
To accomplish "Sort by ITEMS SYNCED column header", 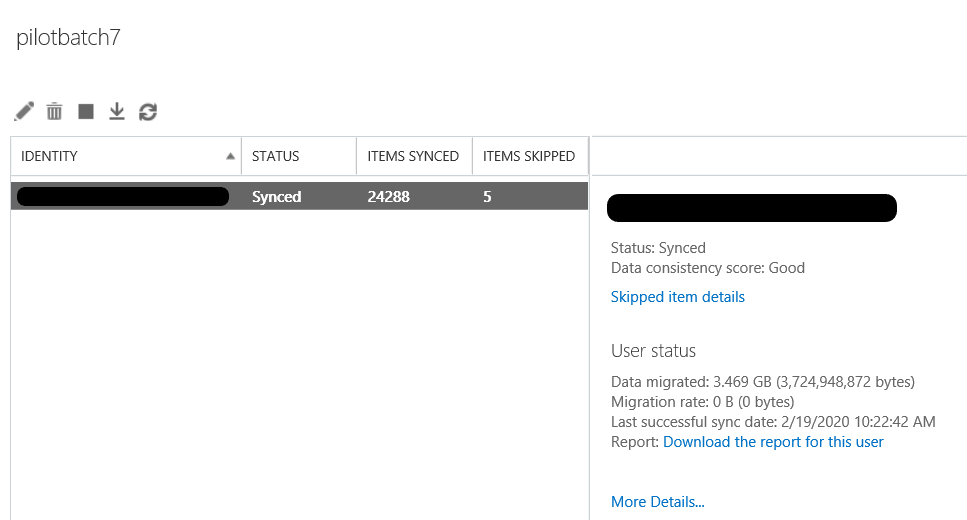I will tap(414, 156).
